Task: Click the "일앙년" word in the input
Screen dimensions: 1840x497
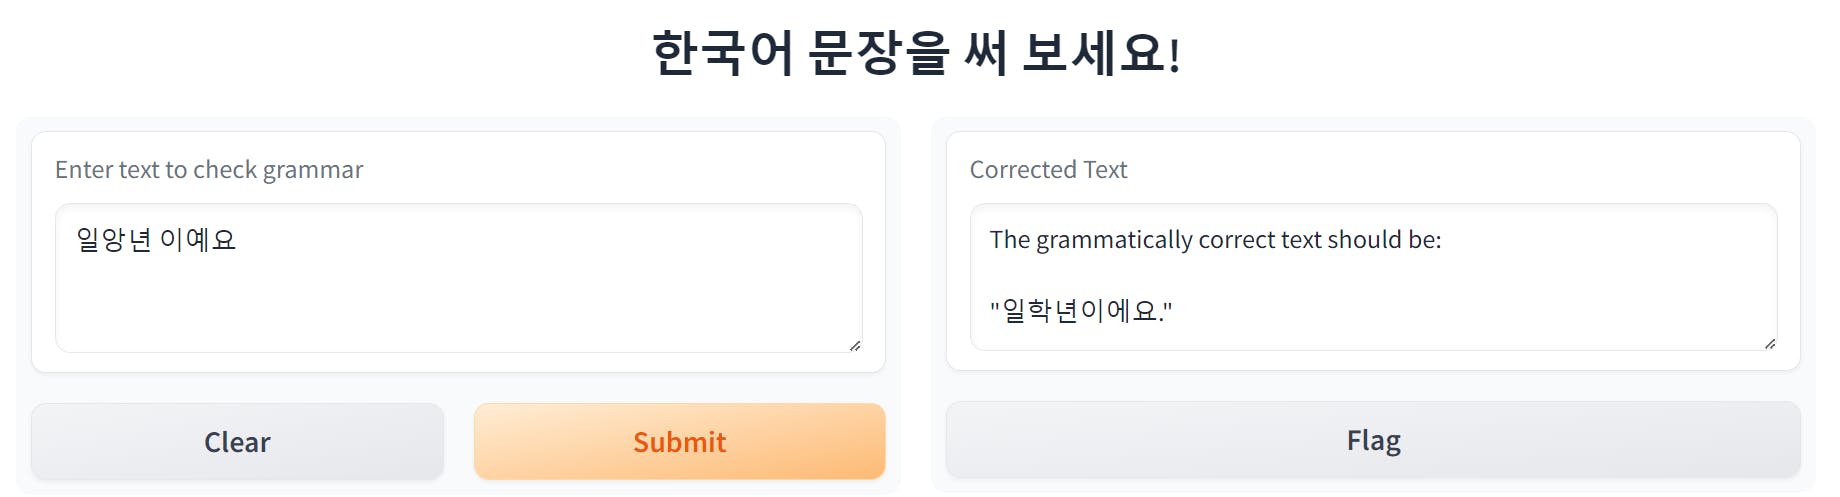Action: click(x=113, y=240)
